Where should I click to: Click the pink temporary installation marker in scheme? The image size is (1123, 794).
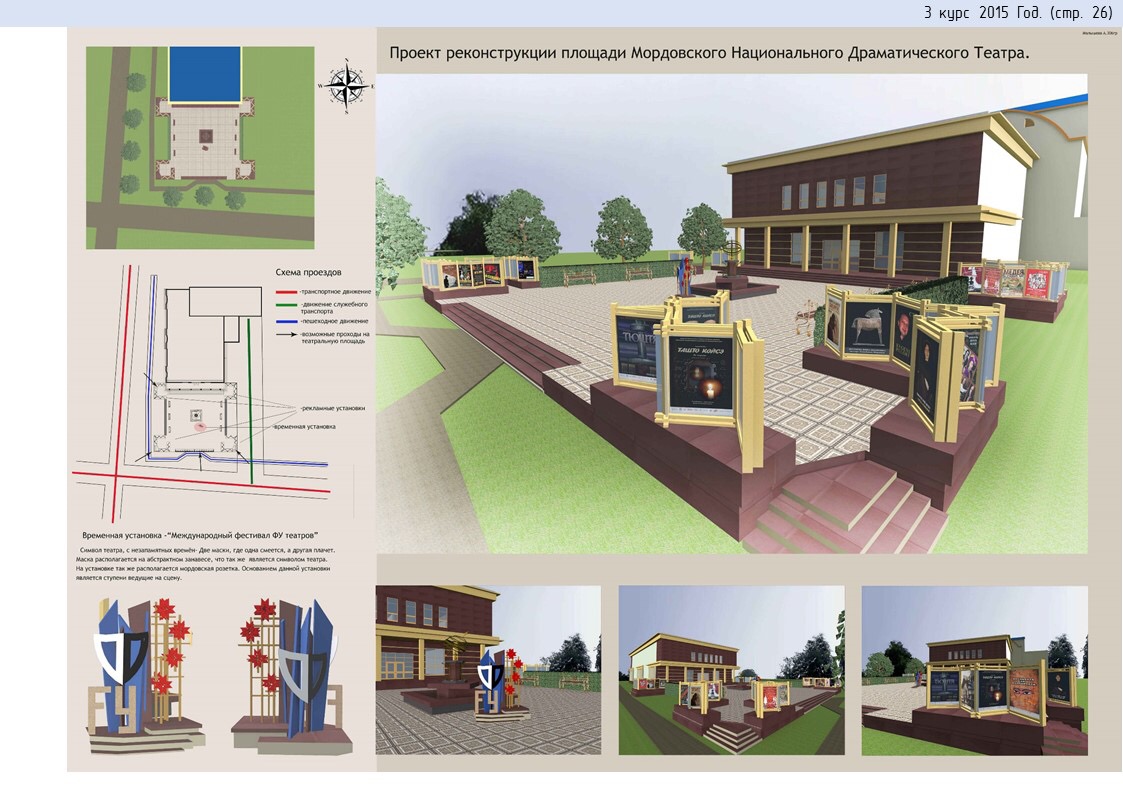[200, 426]
